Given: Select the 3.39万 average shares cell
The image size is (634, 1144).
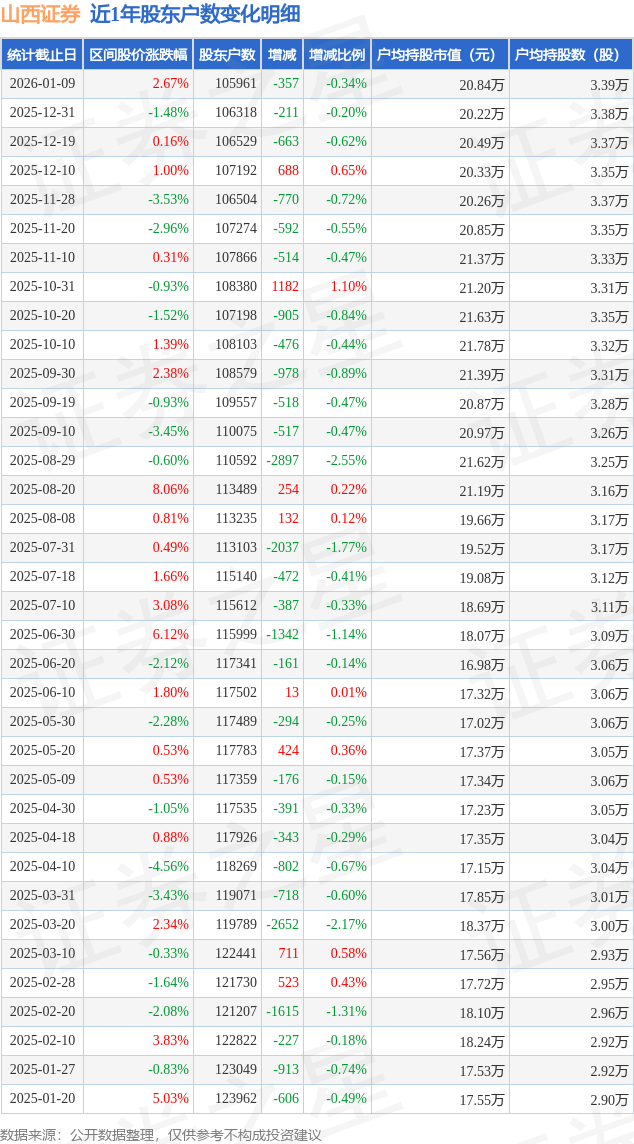Looking at the screenshot, I should pyautogui.click(x=609, y=84).
